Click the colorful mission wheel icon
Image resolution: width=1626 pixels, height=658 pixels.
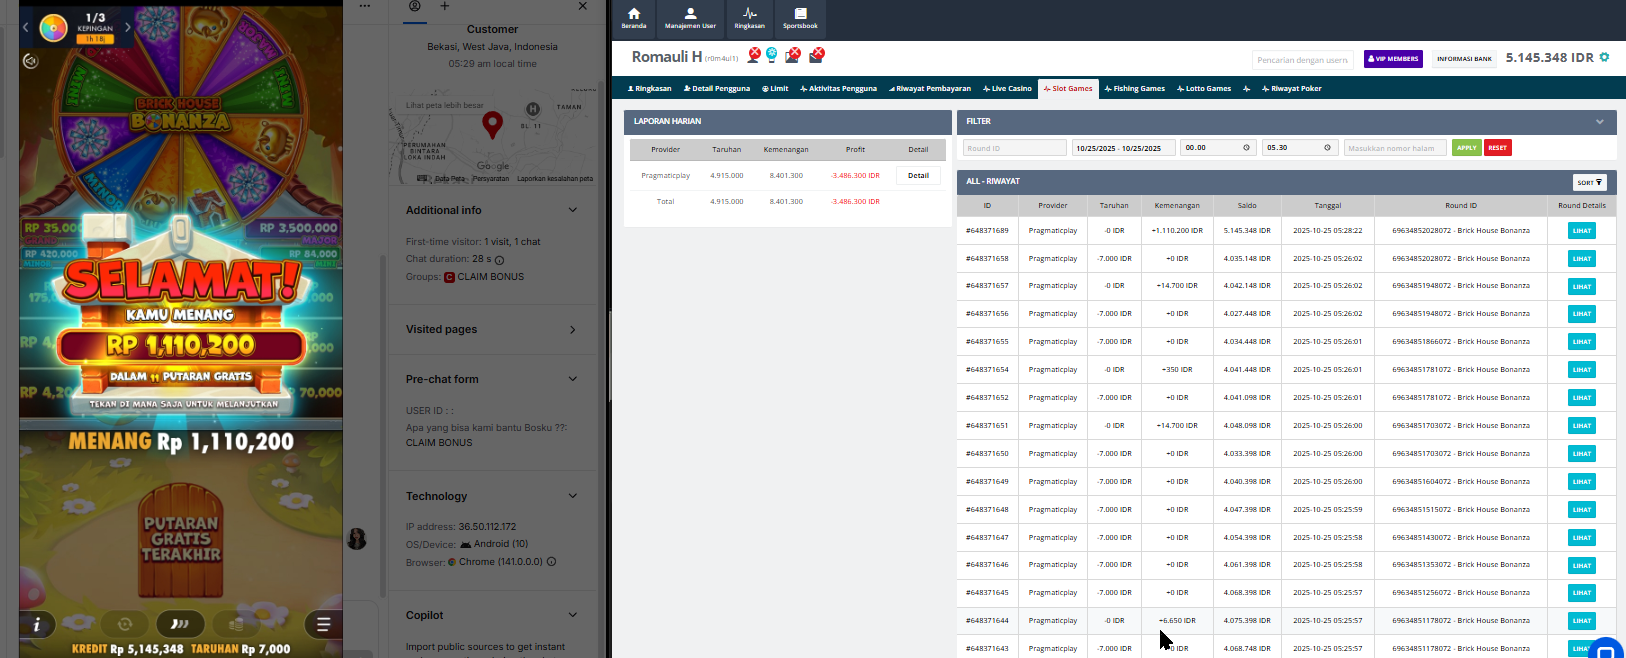[x=53, y=27]
